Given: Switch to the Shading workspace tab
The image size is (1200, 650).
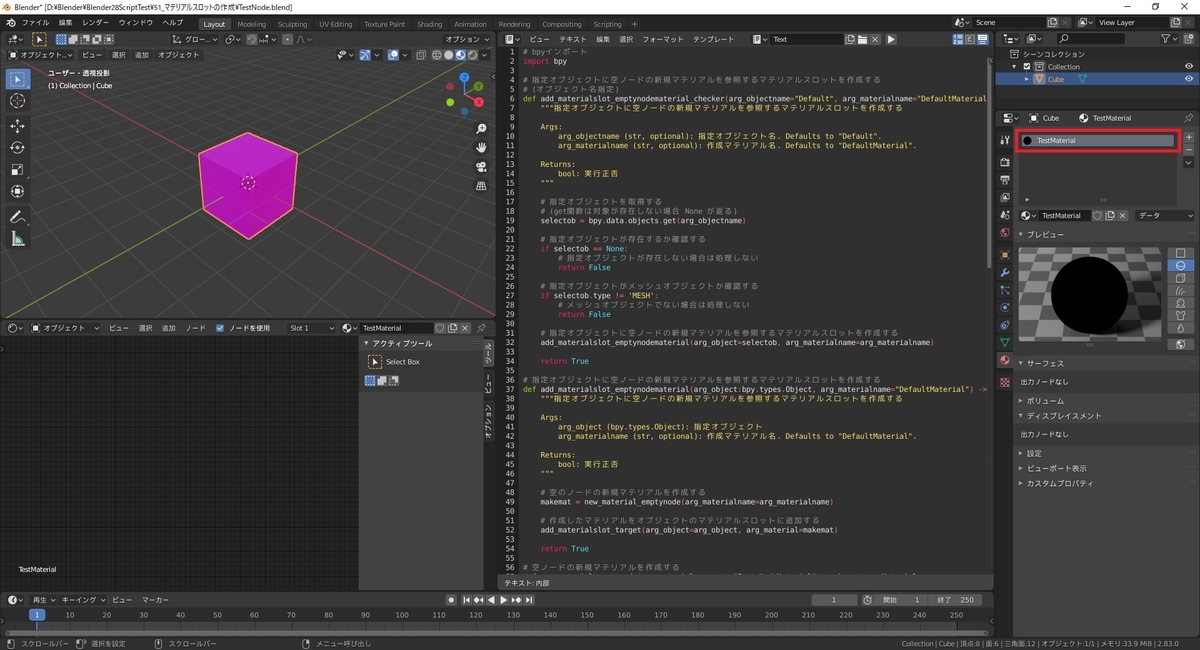Looking at the screenshot, I should (430, 24).
